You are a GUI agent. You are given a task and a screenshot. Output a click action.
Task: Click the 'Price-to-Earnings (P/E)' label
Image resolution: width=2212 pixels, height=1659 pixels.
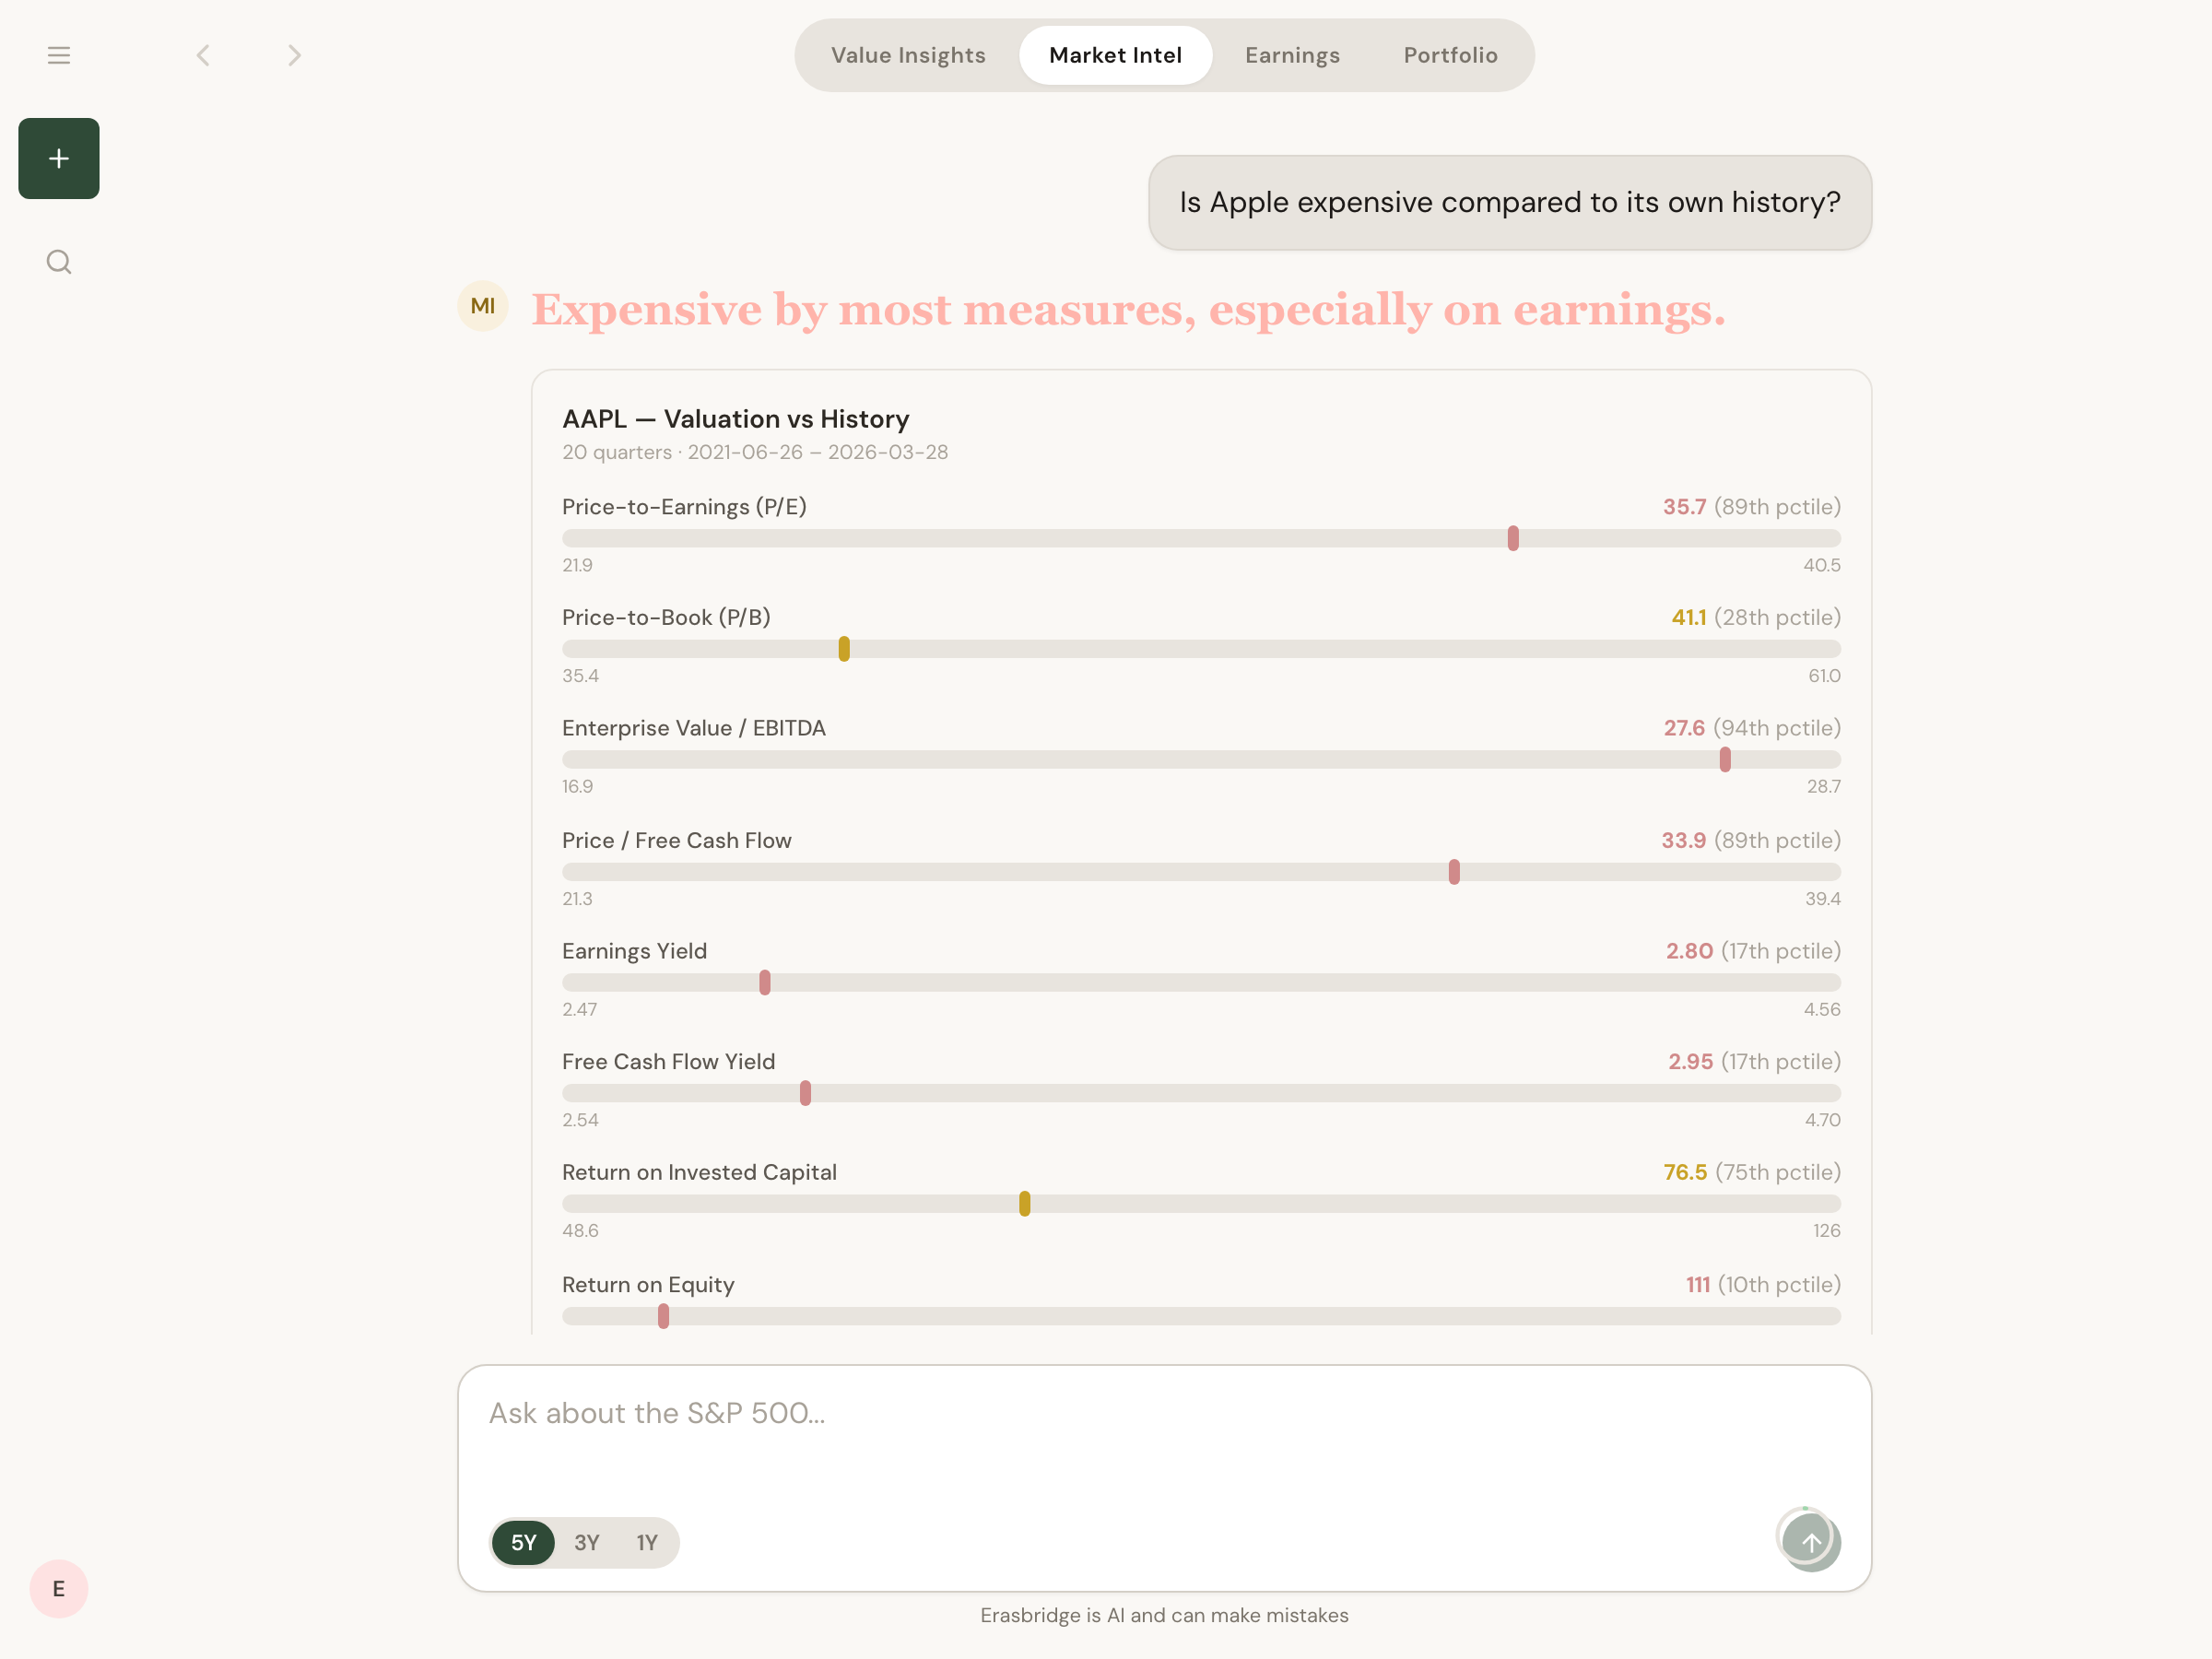684,507
